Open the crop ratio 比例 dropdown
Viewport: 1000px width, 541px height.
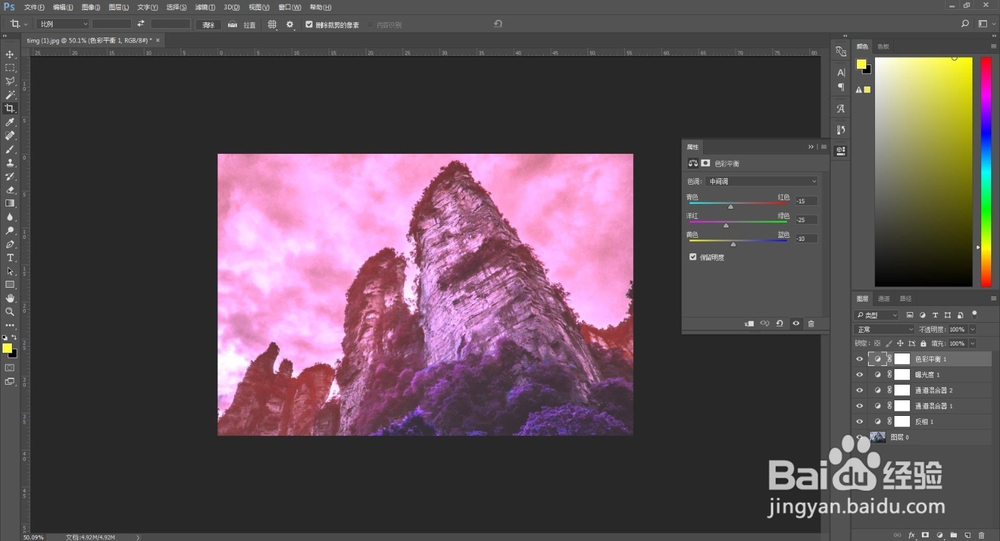[x=62, y=24]
